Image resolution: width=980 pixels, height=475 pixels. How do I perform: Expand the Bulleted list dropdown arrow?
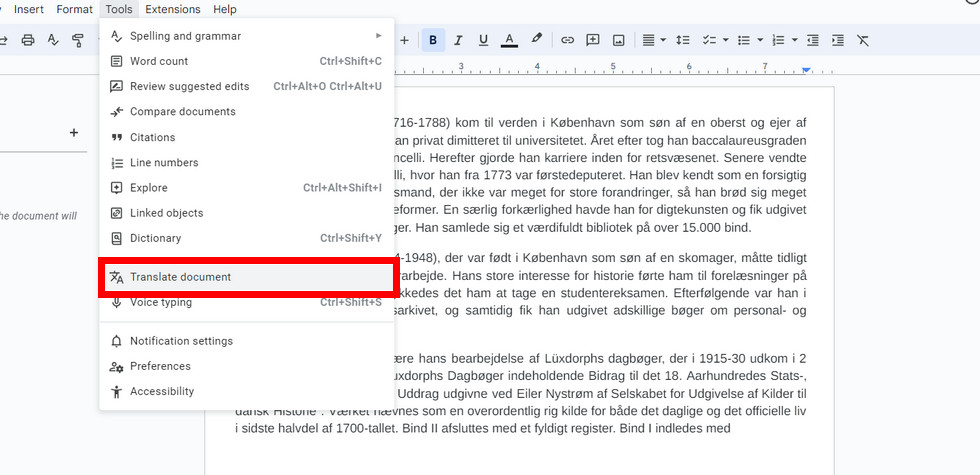[x=760, y=41]
